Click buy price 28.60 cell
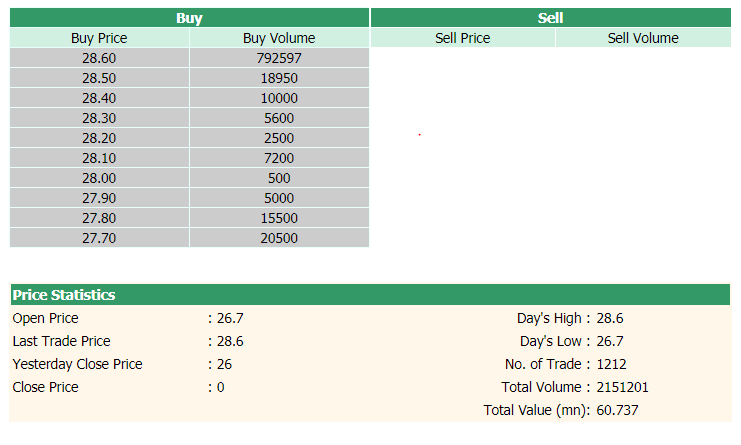 pyautogui.click(x=99, y=58)
